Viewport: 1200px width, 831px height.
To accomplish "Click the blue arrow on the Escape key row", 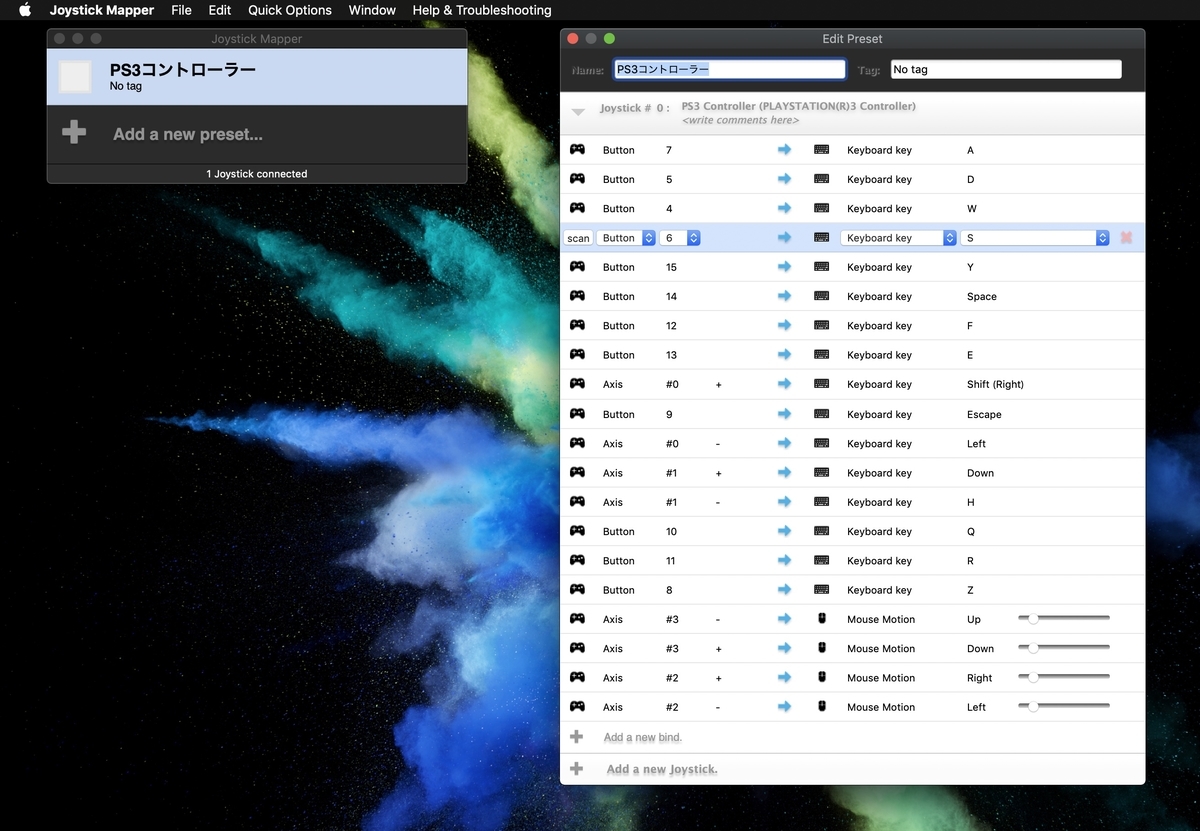I will [784, 414].
